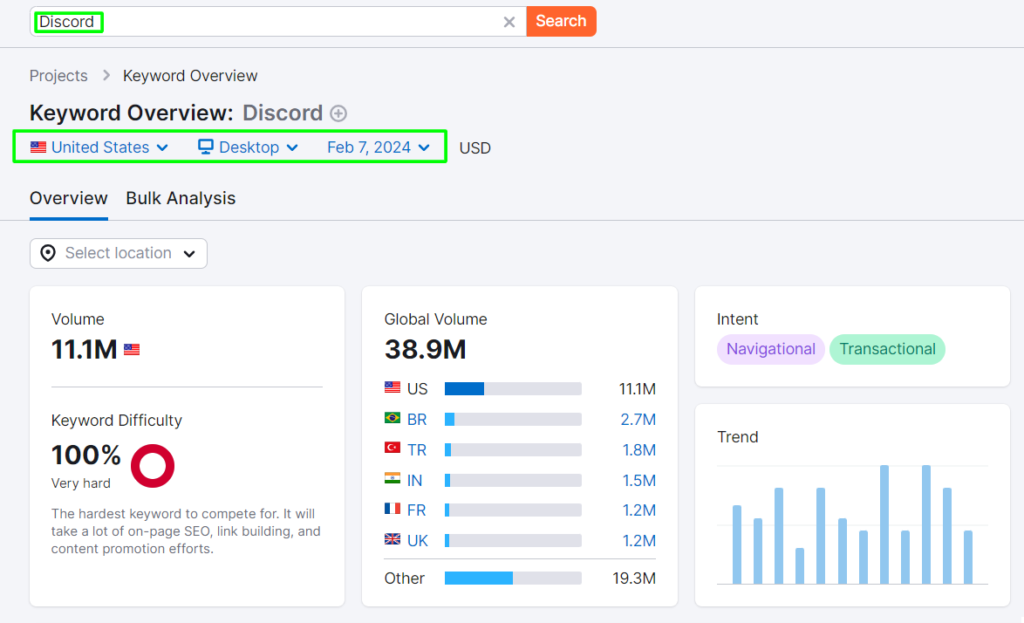Open the United States country dropdown

99,148
